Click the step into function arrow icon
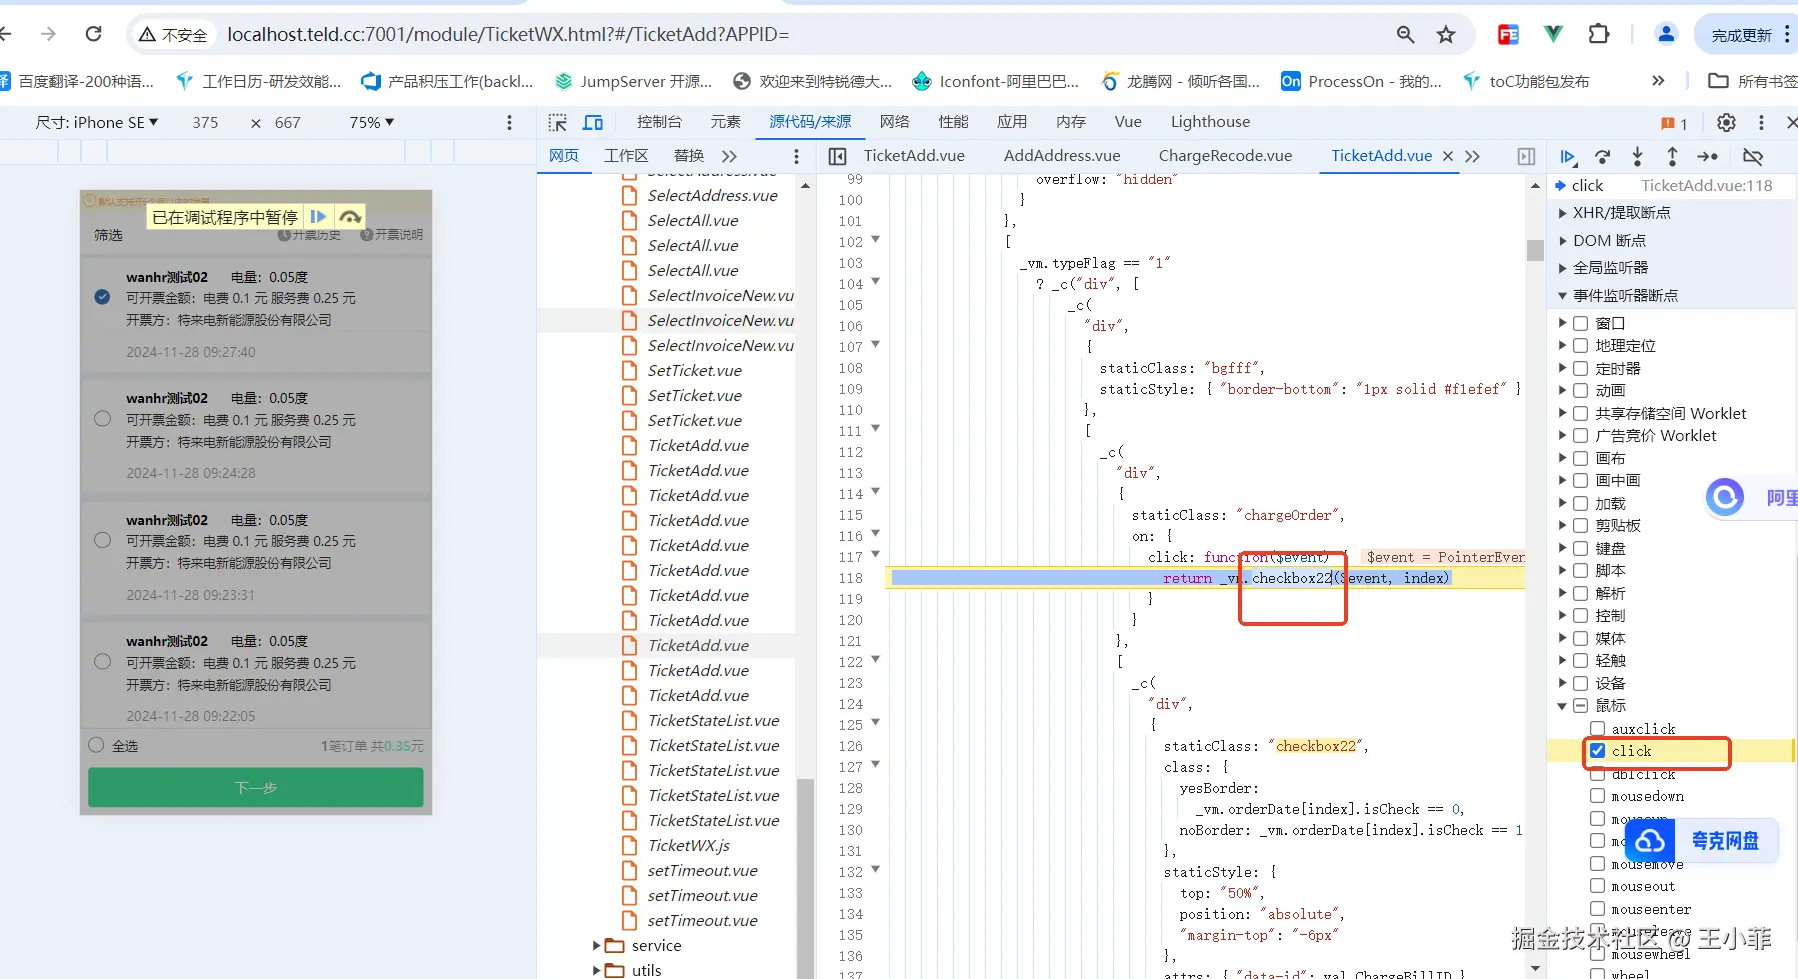This screenshot has height=979, width=1798. click(x=1637, y=157)
